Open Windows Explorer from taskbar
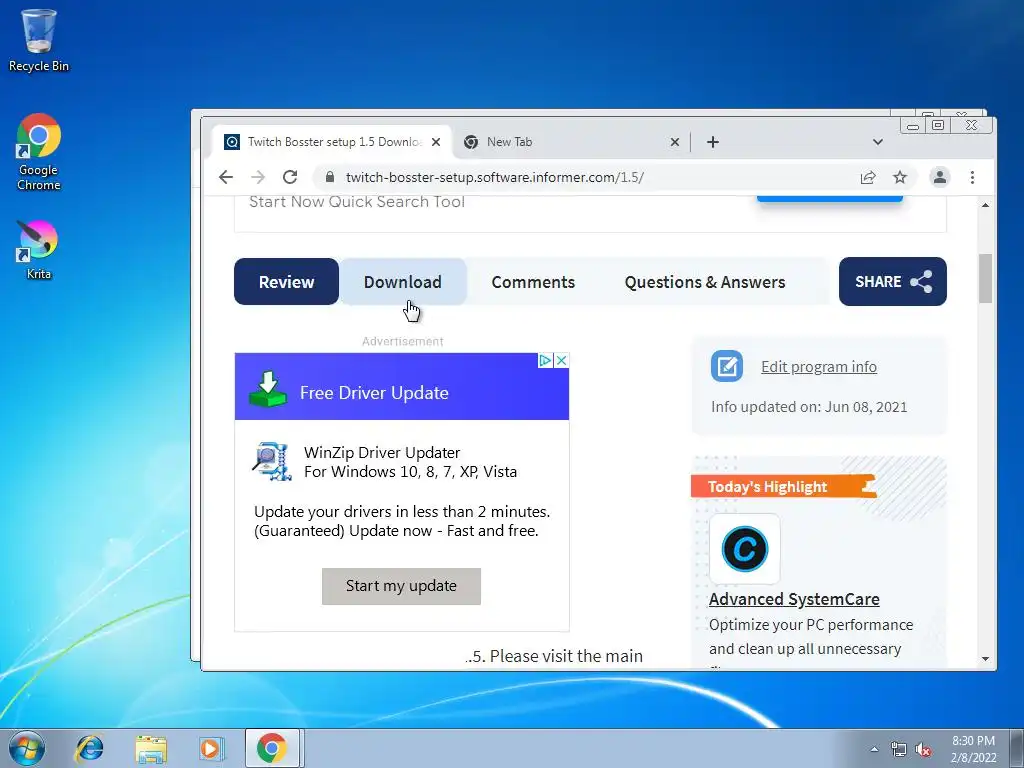This screenshot has width=1024, height=768. [x=151, y=748]
